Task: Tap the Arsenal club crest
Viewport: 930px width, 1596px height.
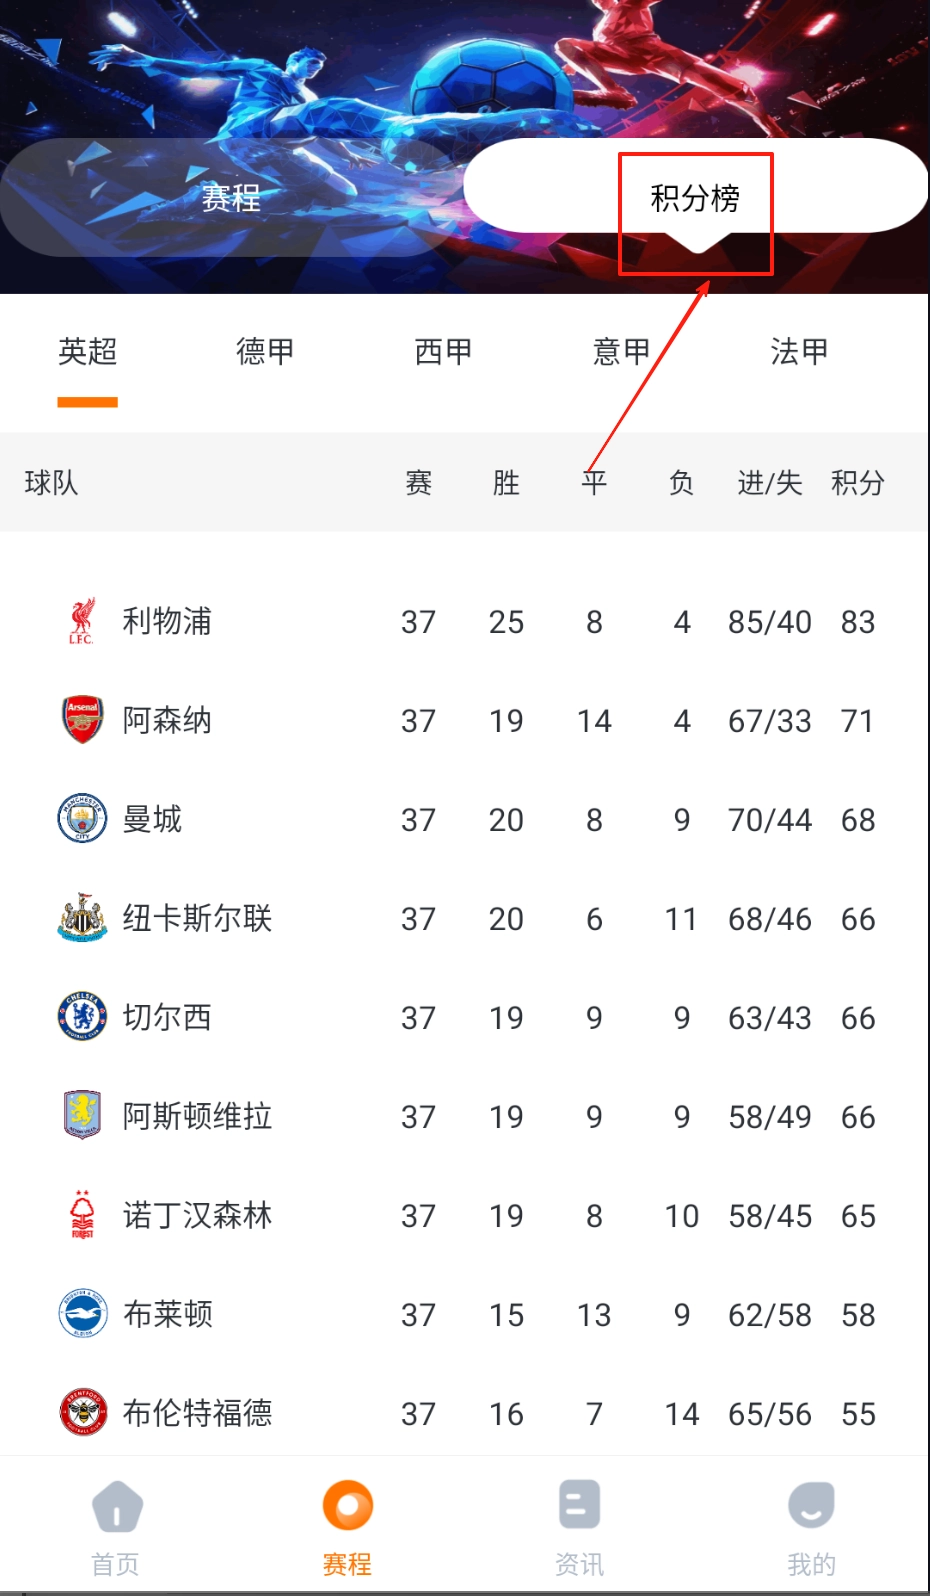Action: [x=82, y=720]
